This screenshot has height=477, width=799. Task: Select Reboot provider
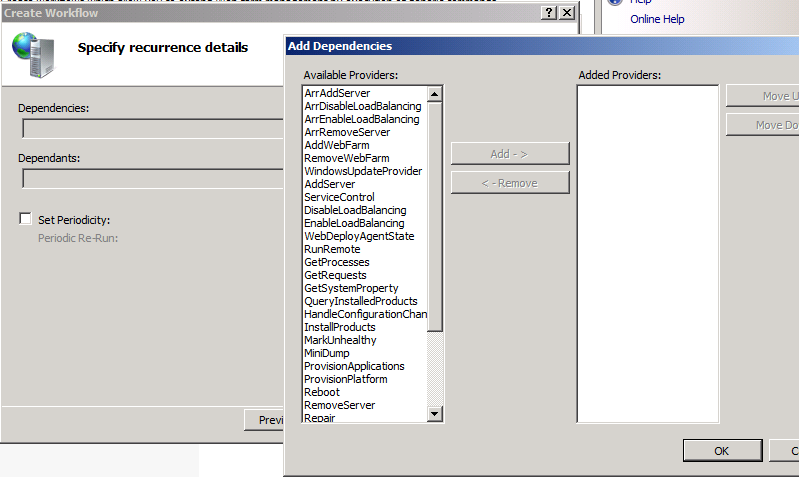coord(322,392)
